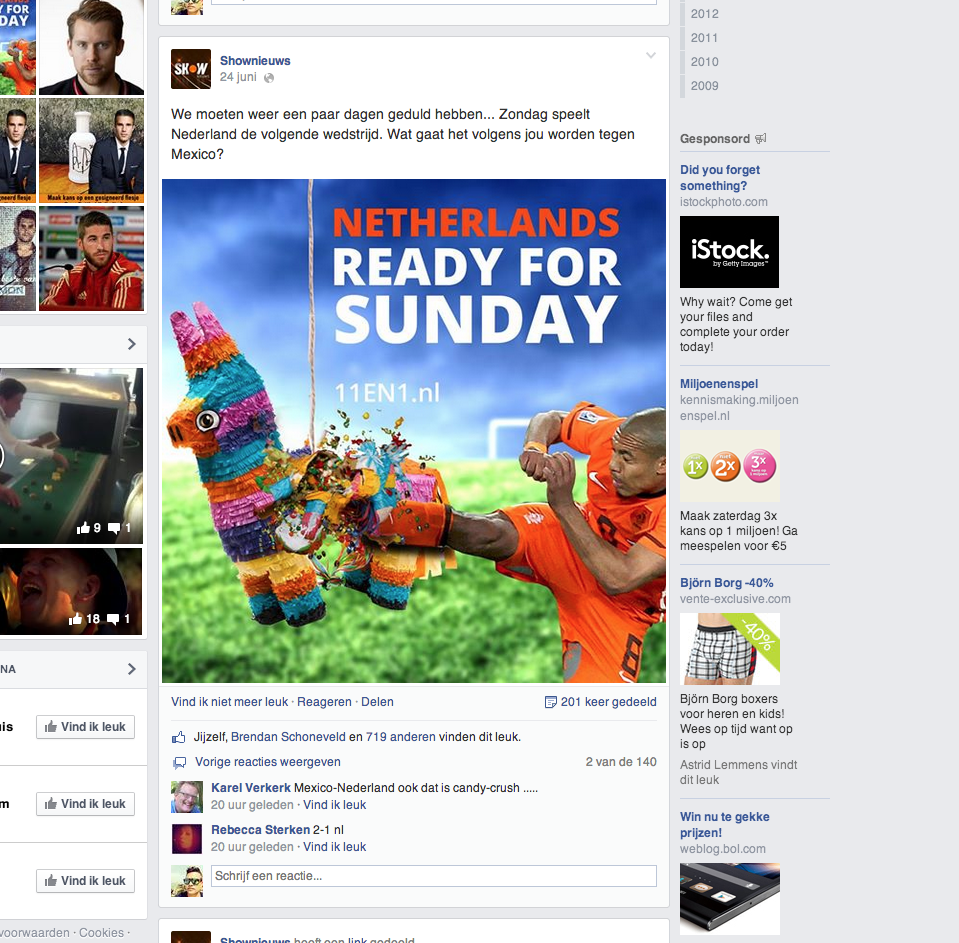Open the Did you forget something ad link
The width and height of the screenshot is (959, 943).
720,177
